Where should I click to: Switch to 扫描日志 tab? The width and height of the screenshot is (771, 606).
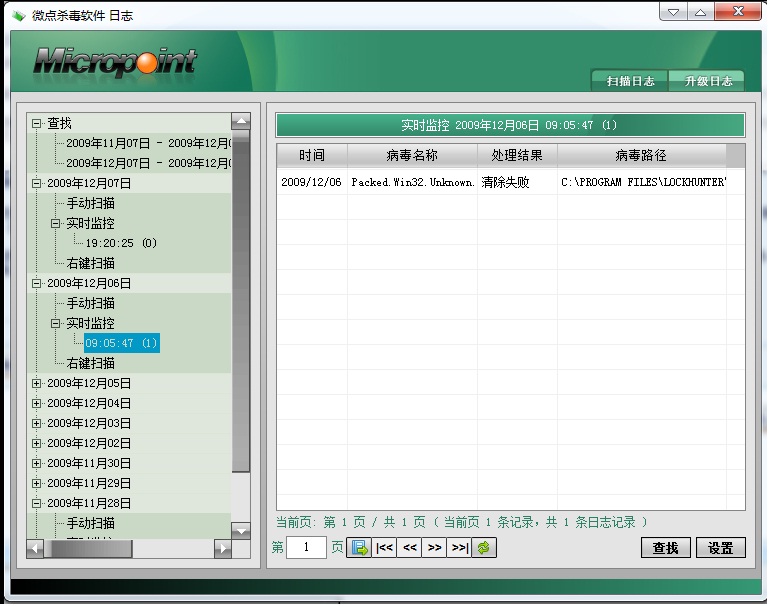[630, 81]
